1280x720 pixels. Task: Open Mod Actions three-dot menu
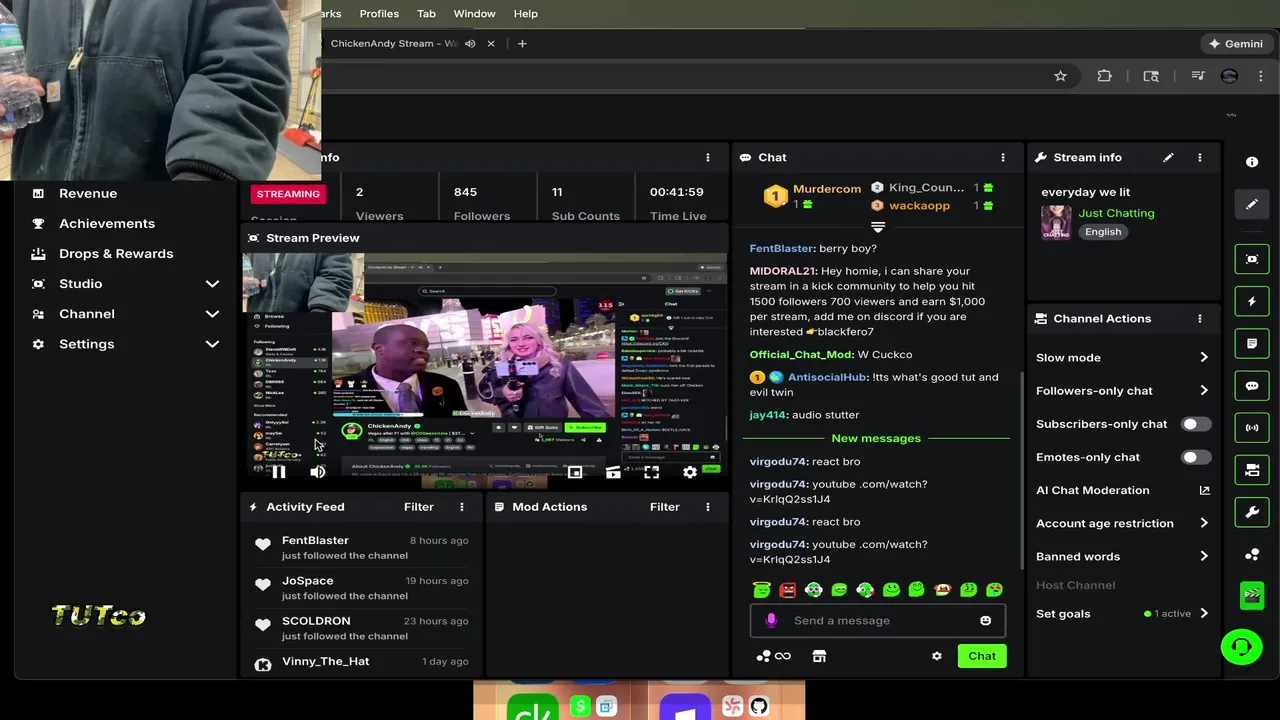(708, 507)
